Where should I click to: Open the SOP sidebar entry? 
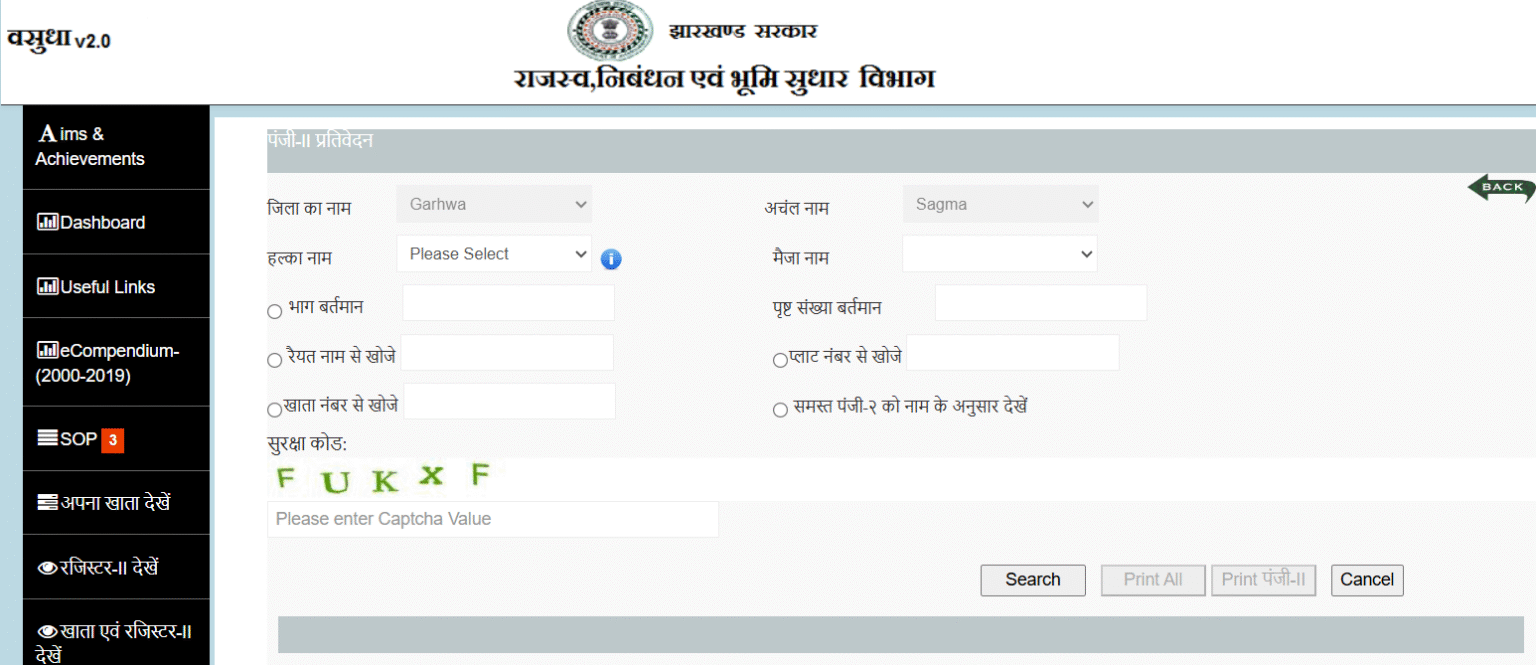(79, 439)
